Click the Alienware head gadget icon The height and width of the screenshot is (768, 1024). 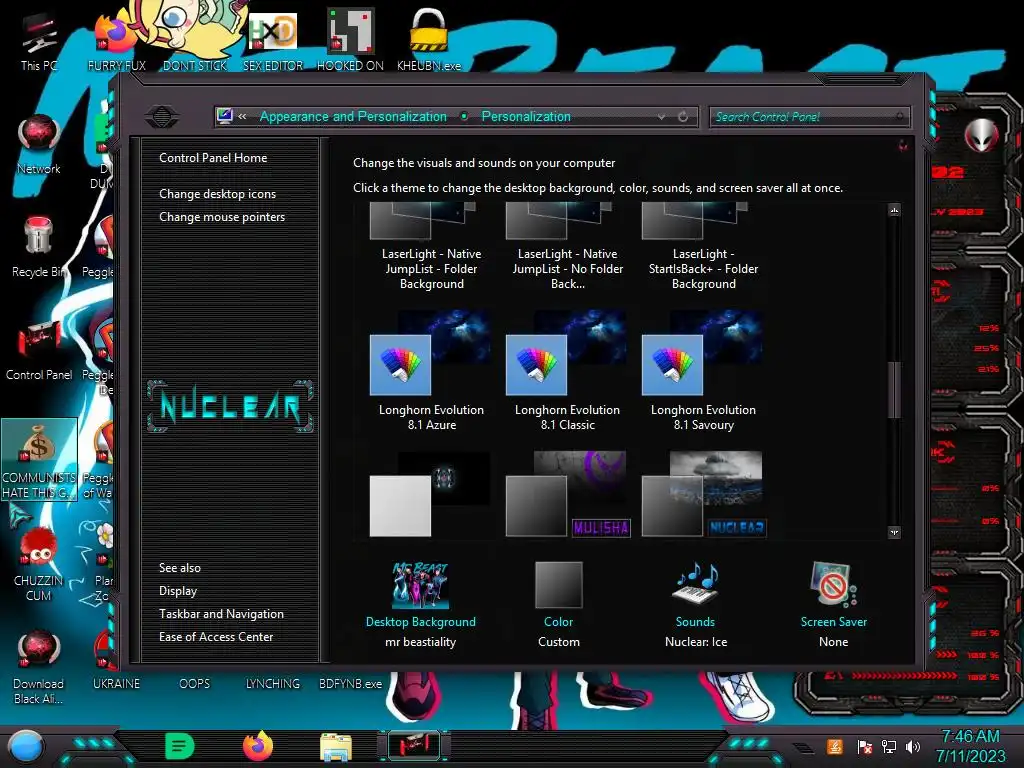981,135
